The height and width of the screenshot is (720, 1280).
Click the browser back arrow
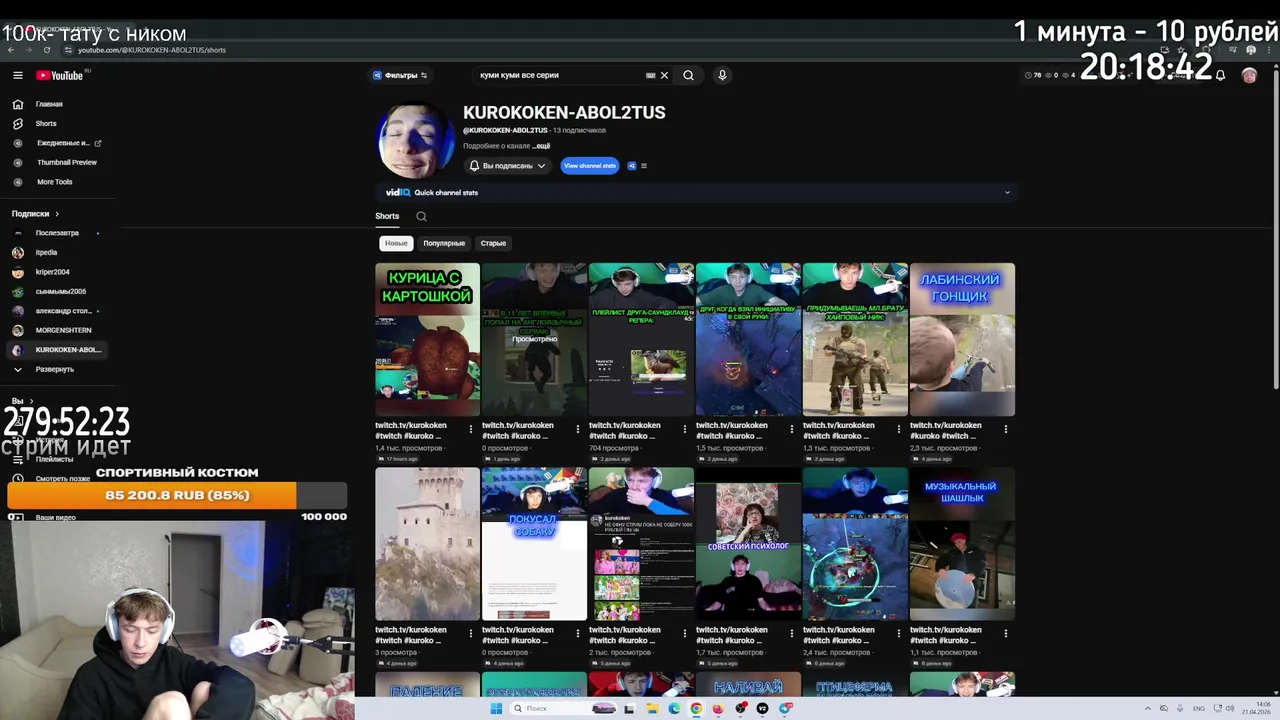coord(11,50)
